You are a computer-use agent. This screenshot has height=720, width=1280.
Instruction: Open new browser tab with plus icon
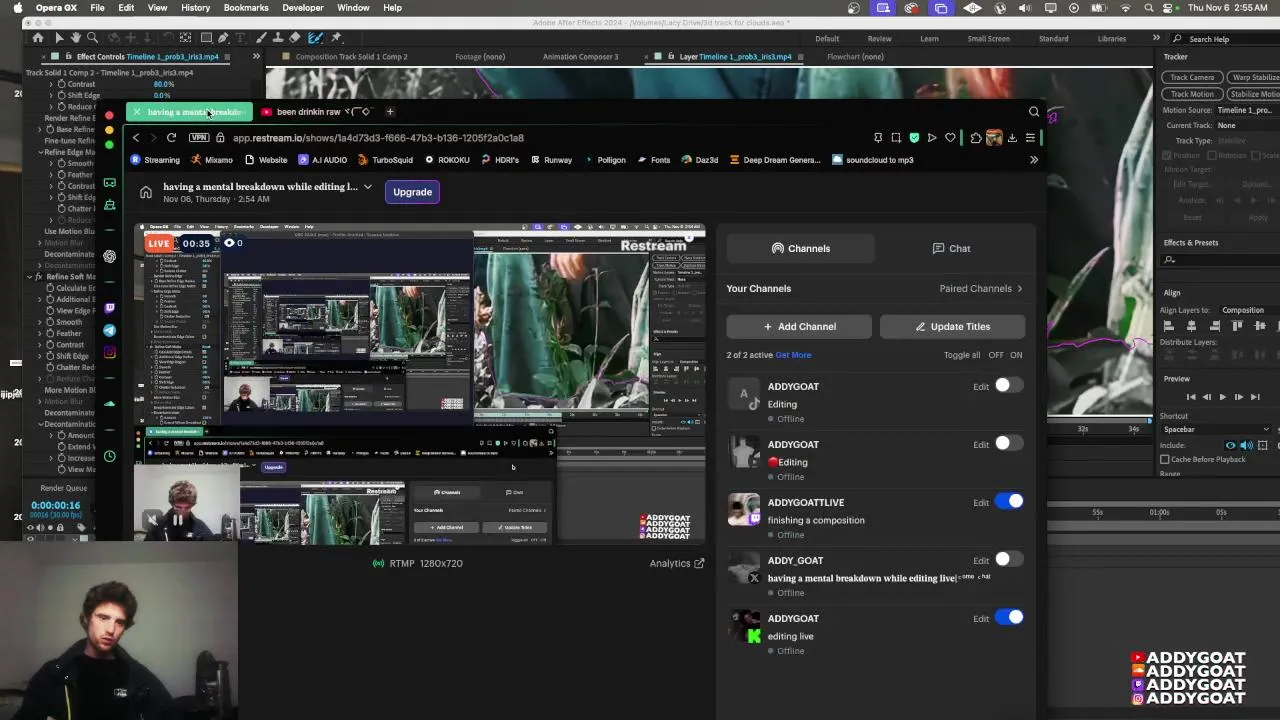[x=390, y=112]
